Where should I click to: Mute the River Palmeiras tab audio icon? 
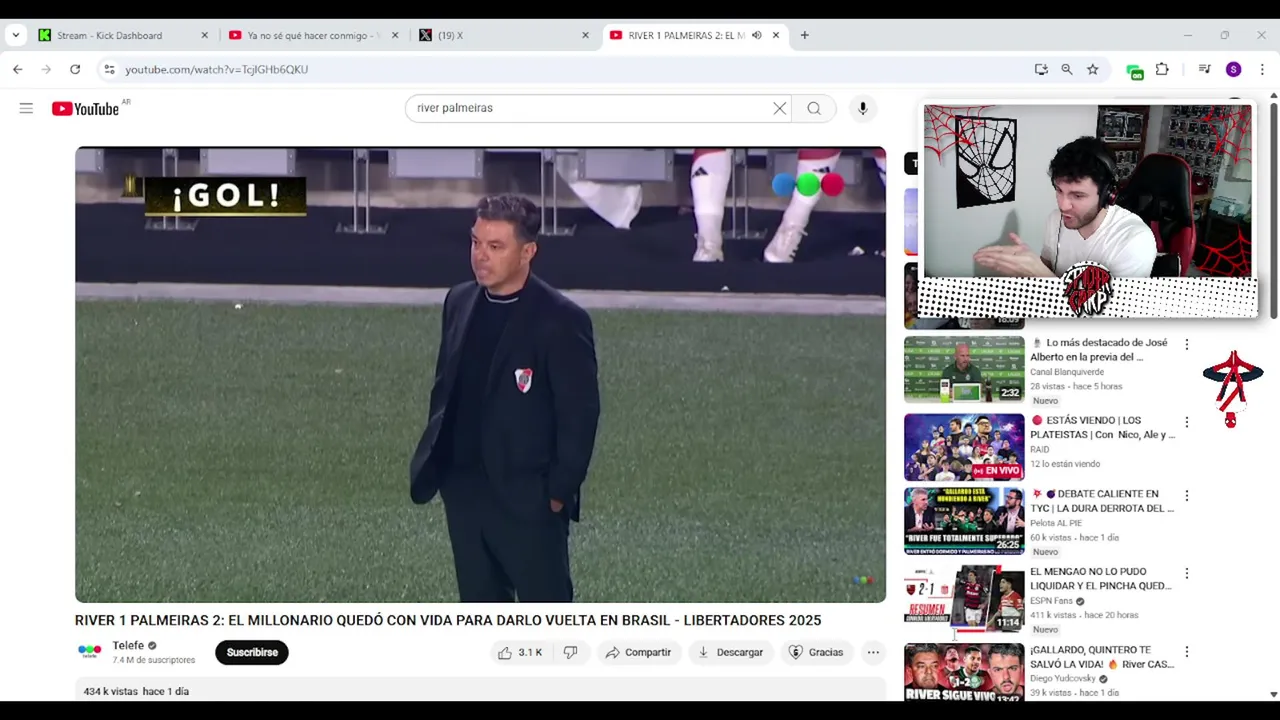[757, 35]
